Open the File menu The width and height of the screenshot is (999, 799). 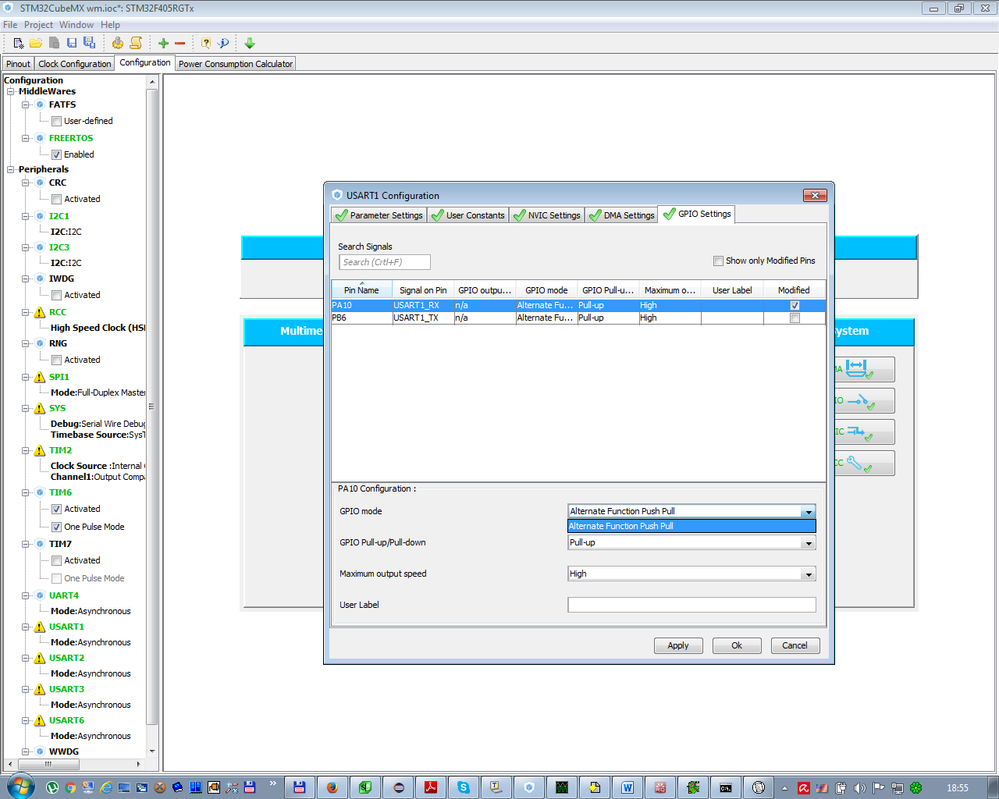click(10, 25)
